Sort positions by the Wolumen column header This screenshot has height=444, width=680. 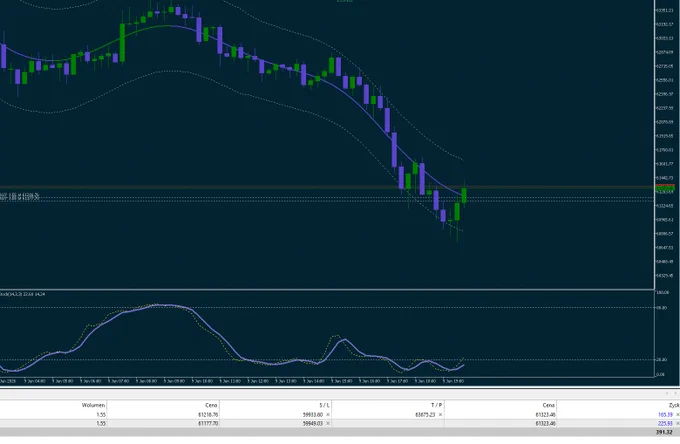point(93,405)
